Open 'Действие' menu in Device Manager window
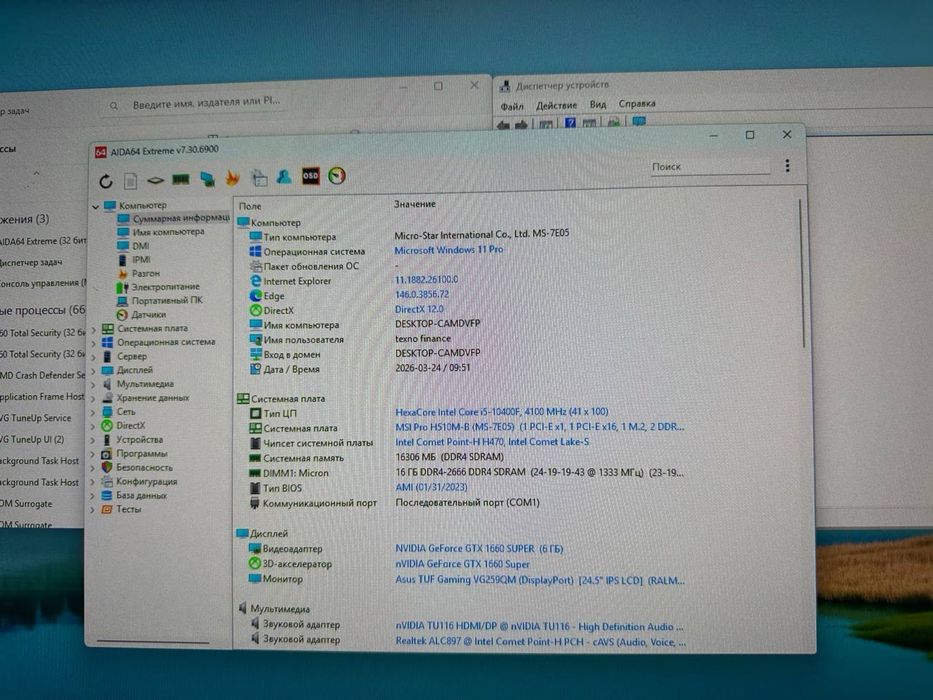The width and height of the screenshot is (933, 700). pyautogui.click(x=556, y=105)
